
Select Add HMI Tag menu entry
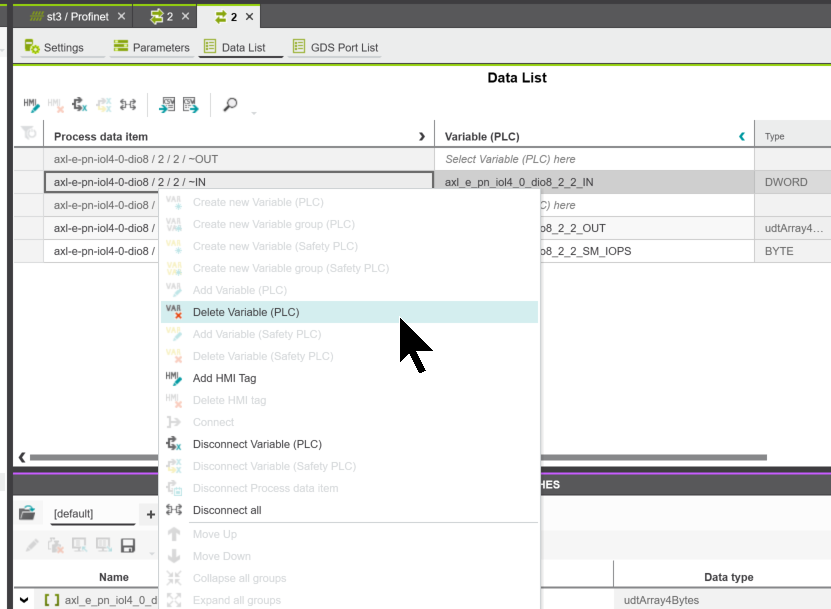pyautogui.click(x=224, y=378)
